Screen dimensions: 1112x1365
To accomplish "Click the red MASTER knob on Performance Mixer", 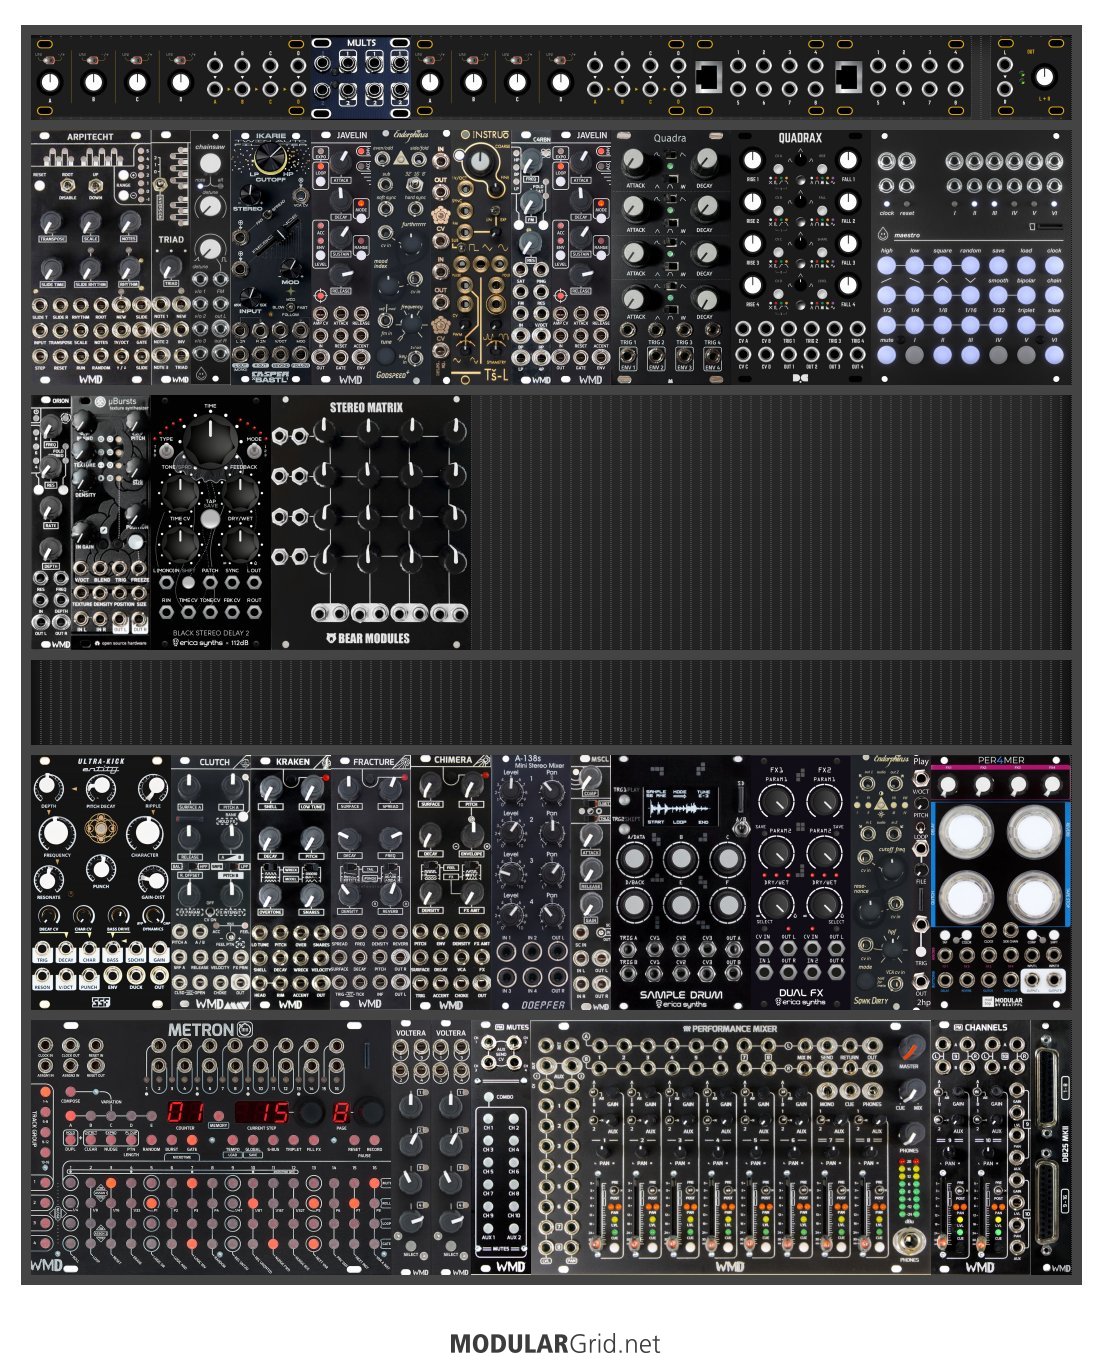I will [909, 1049].
